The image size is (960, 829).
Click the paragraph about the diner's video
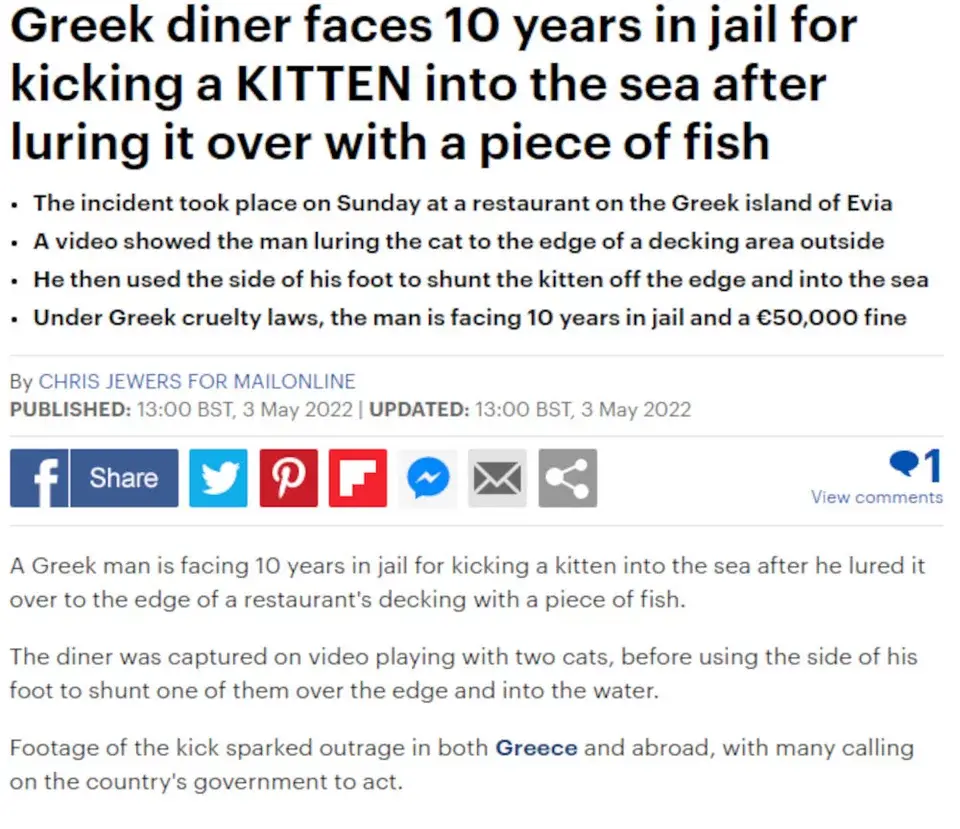pos(463,673)
